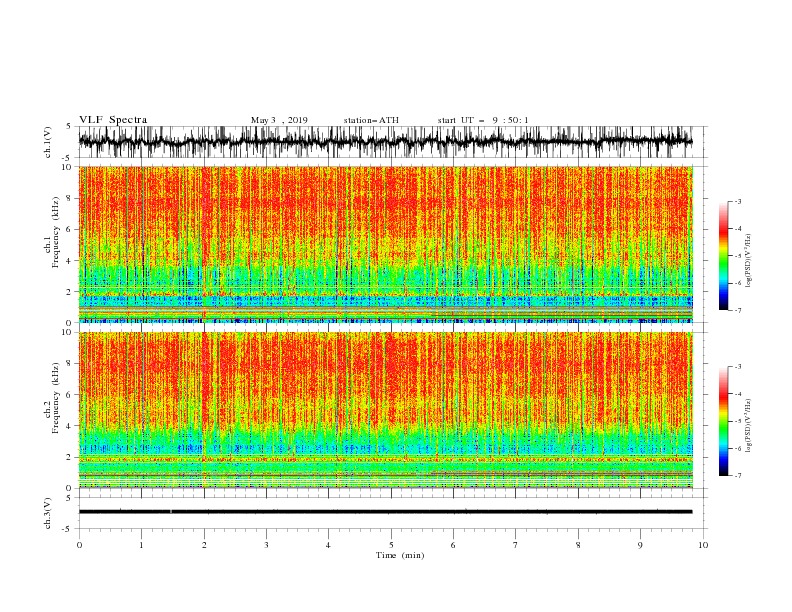
Task: Click the ch.1(V) axis label at top
Action: click(48, 142)
